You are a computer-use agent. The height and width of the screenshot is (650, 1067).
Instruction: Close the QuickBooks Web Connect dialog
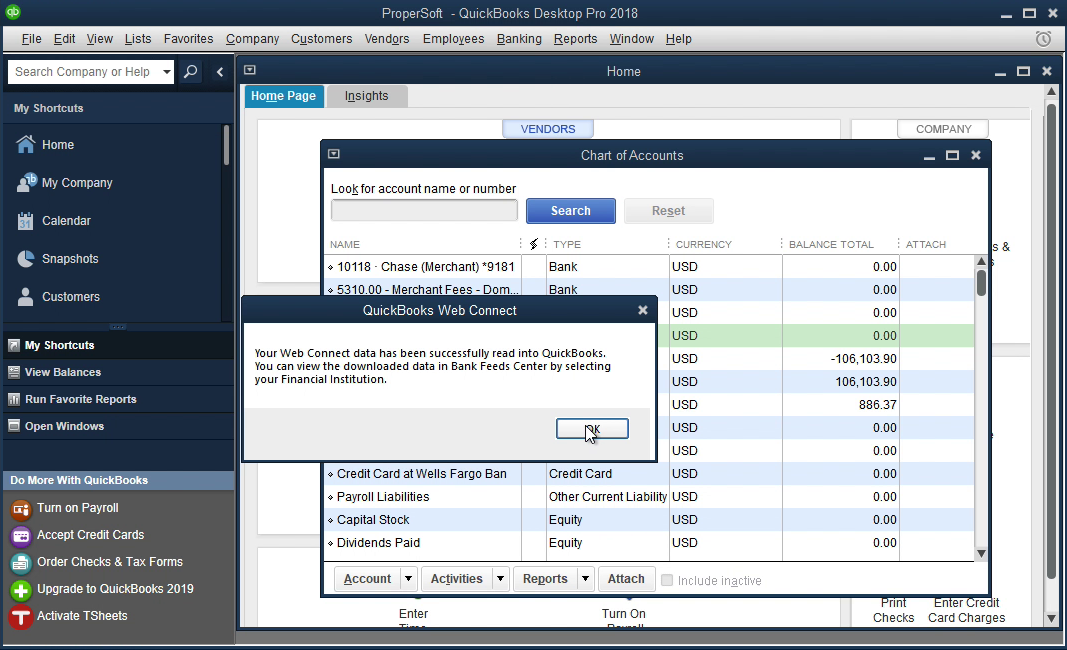(642, 310)
